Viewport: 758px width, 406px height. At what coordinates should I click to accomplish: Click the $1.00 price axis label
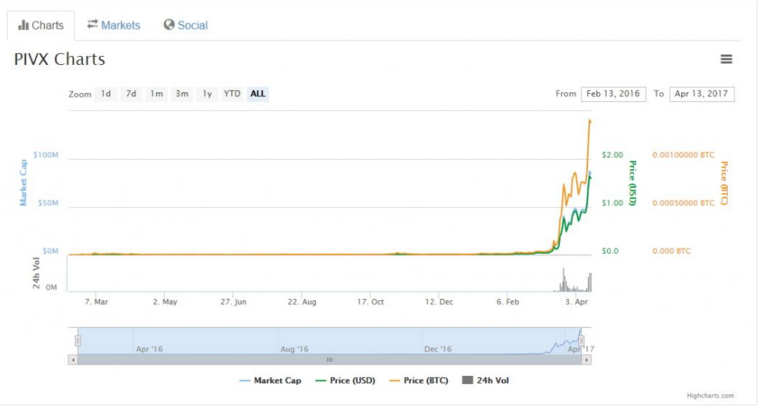point(612,203)
